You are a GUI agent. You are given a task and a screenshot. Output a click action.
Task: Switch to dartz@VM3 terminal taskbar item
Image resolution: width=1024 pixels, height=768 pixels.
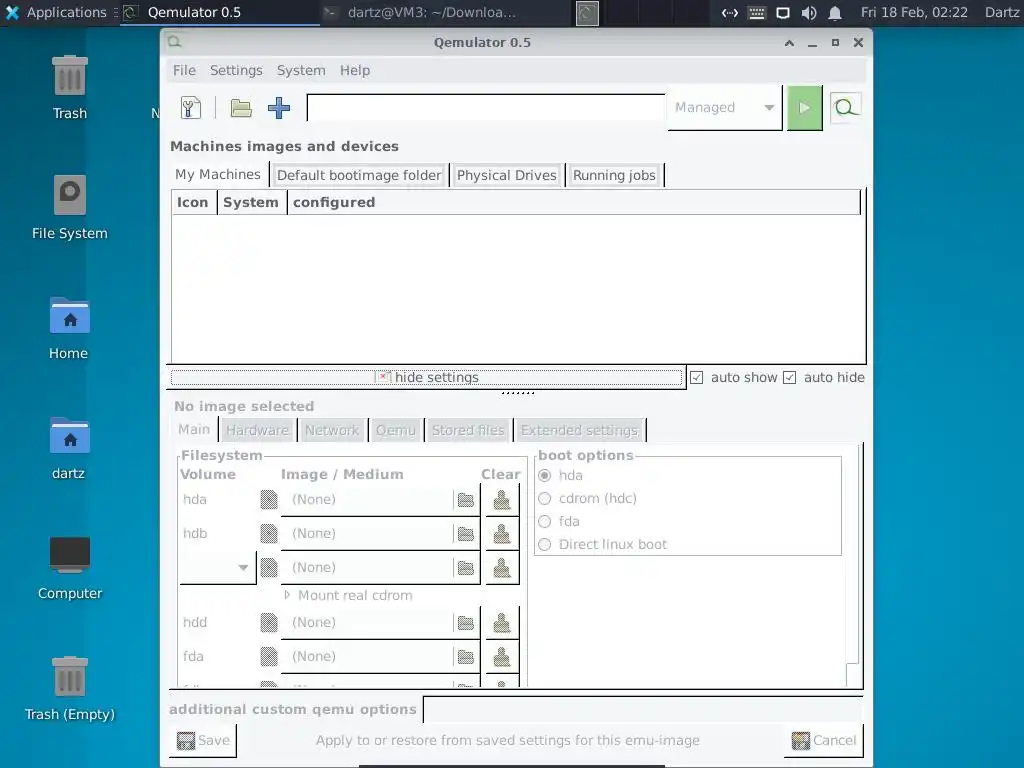[423, 12]
